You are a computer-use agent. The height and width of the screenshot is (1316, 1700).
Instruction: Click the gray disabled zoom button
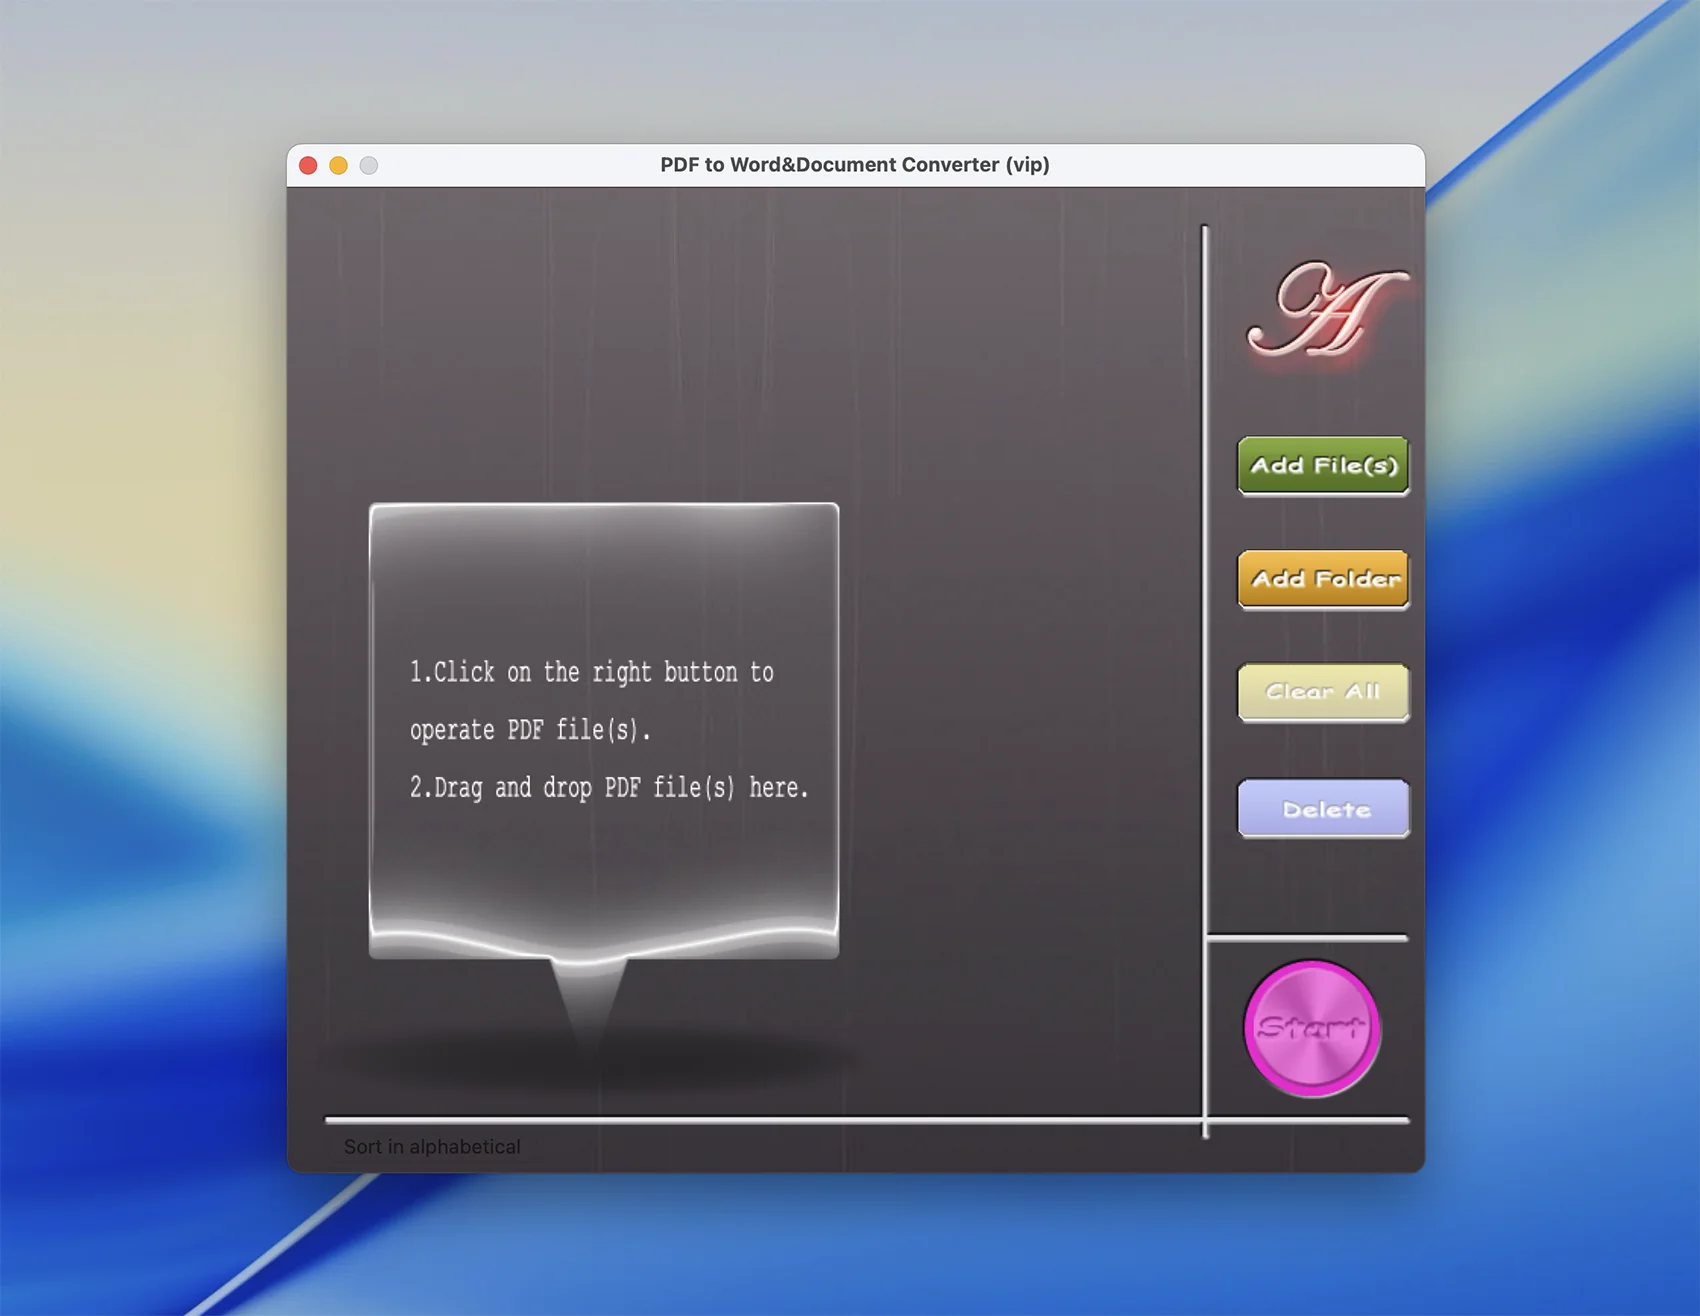369,166
